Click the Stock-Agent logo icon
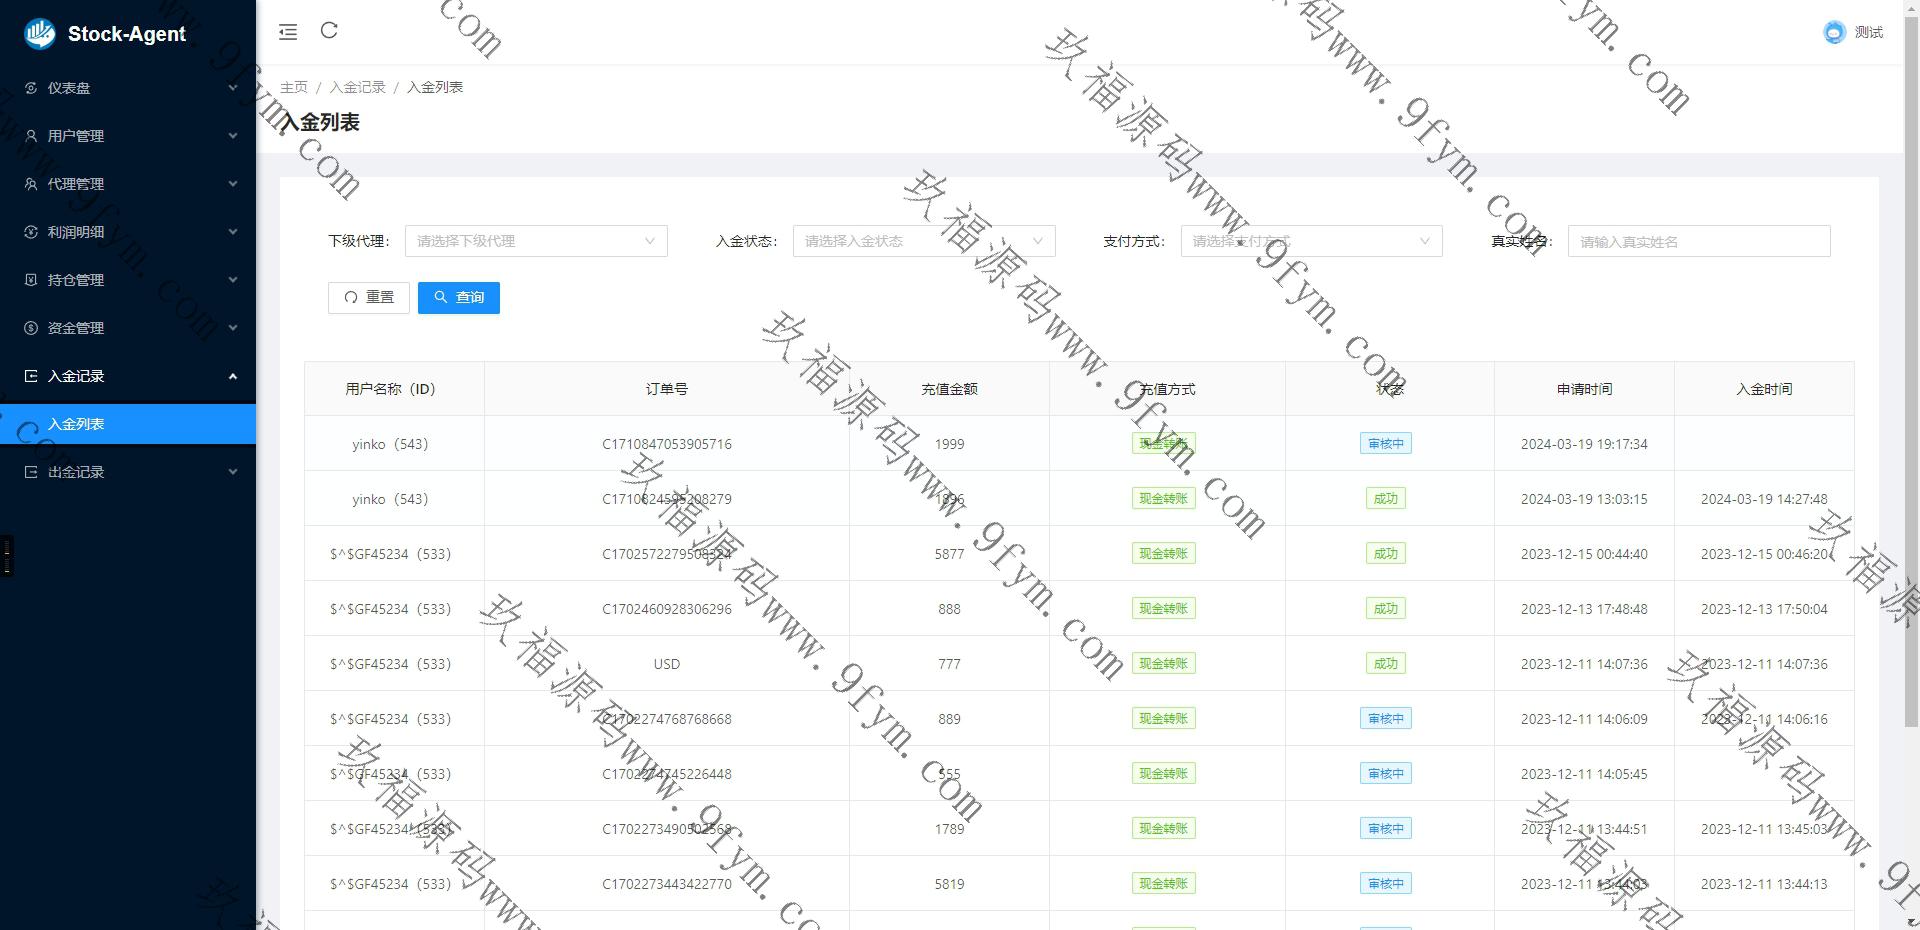The height and width of the screenshot is (930, 1920). (x=40, y=33)
